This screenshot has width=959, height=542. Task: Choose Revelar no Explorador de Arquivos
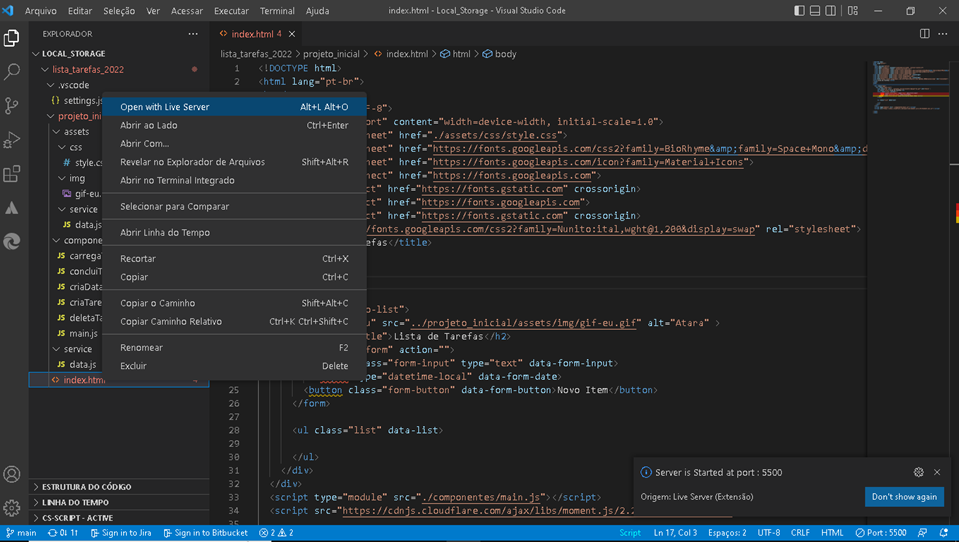click(234, 162)
